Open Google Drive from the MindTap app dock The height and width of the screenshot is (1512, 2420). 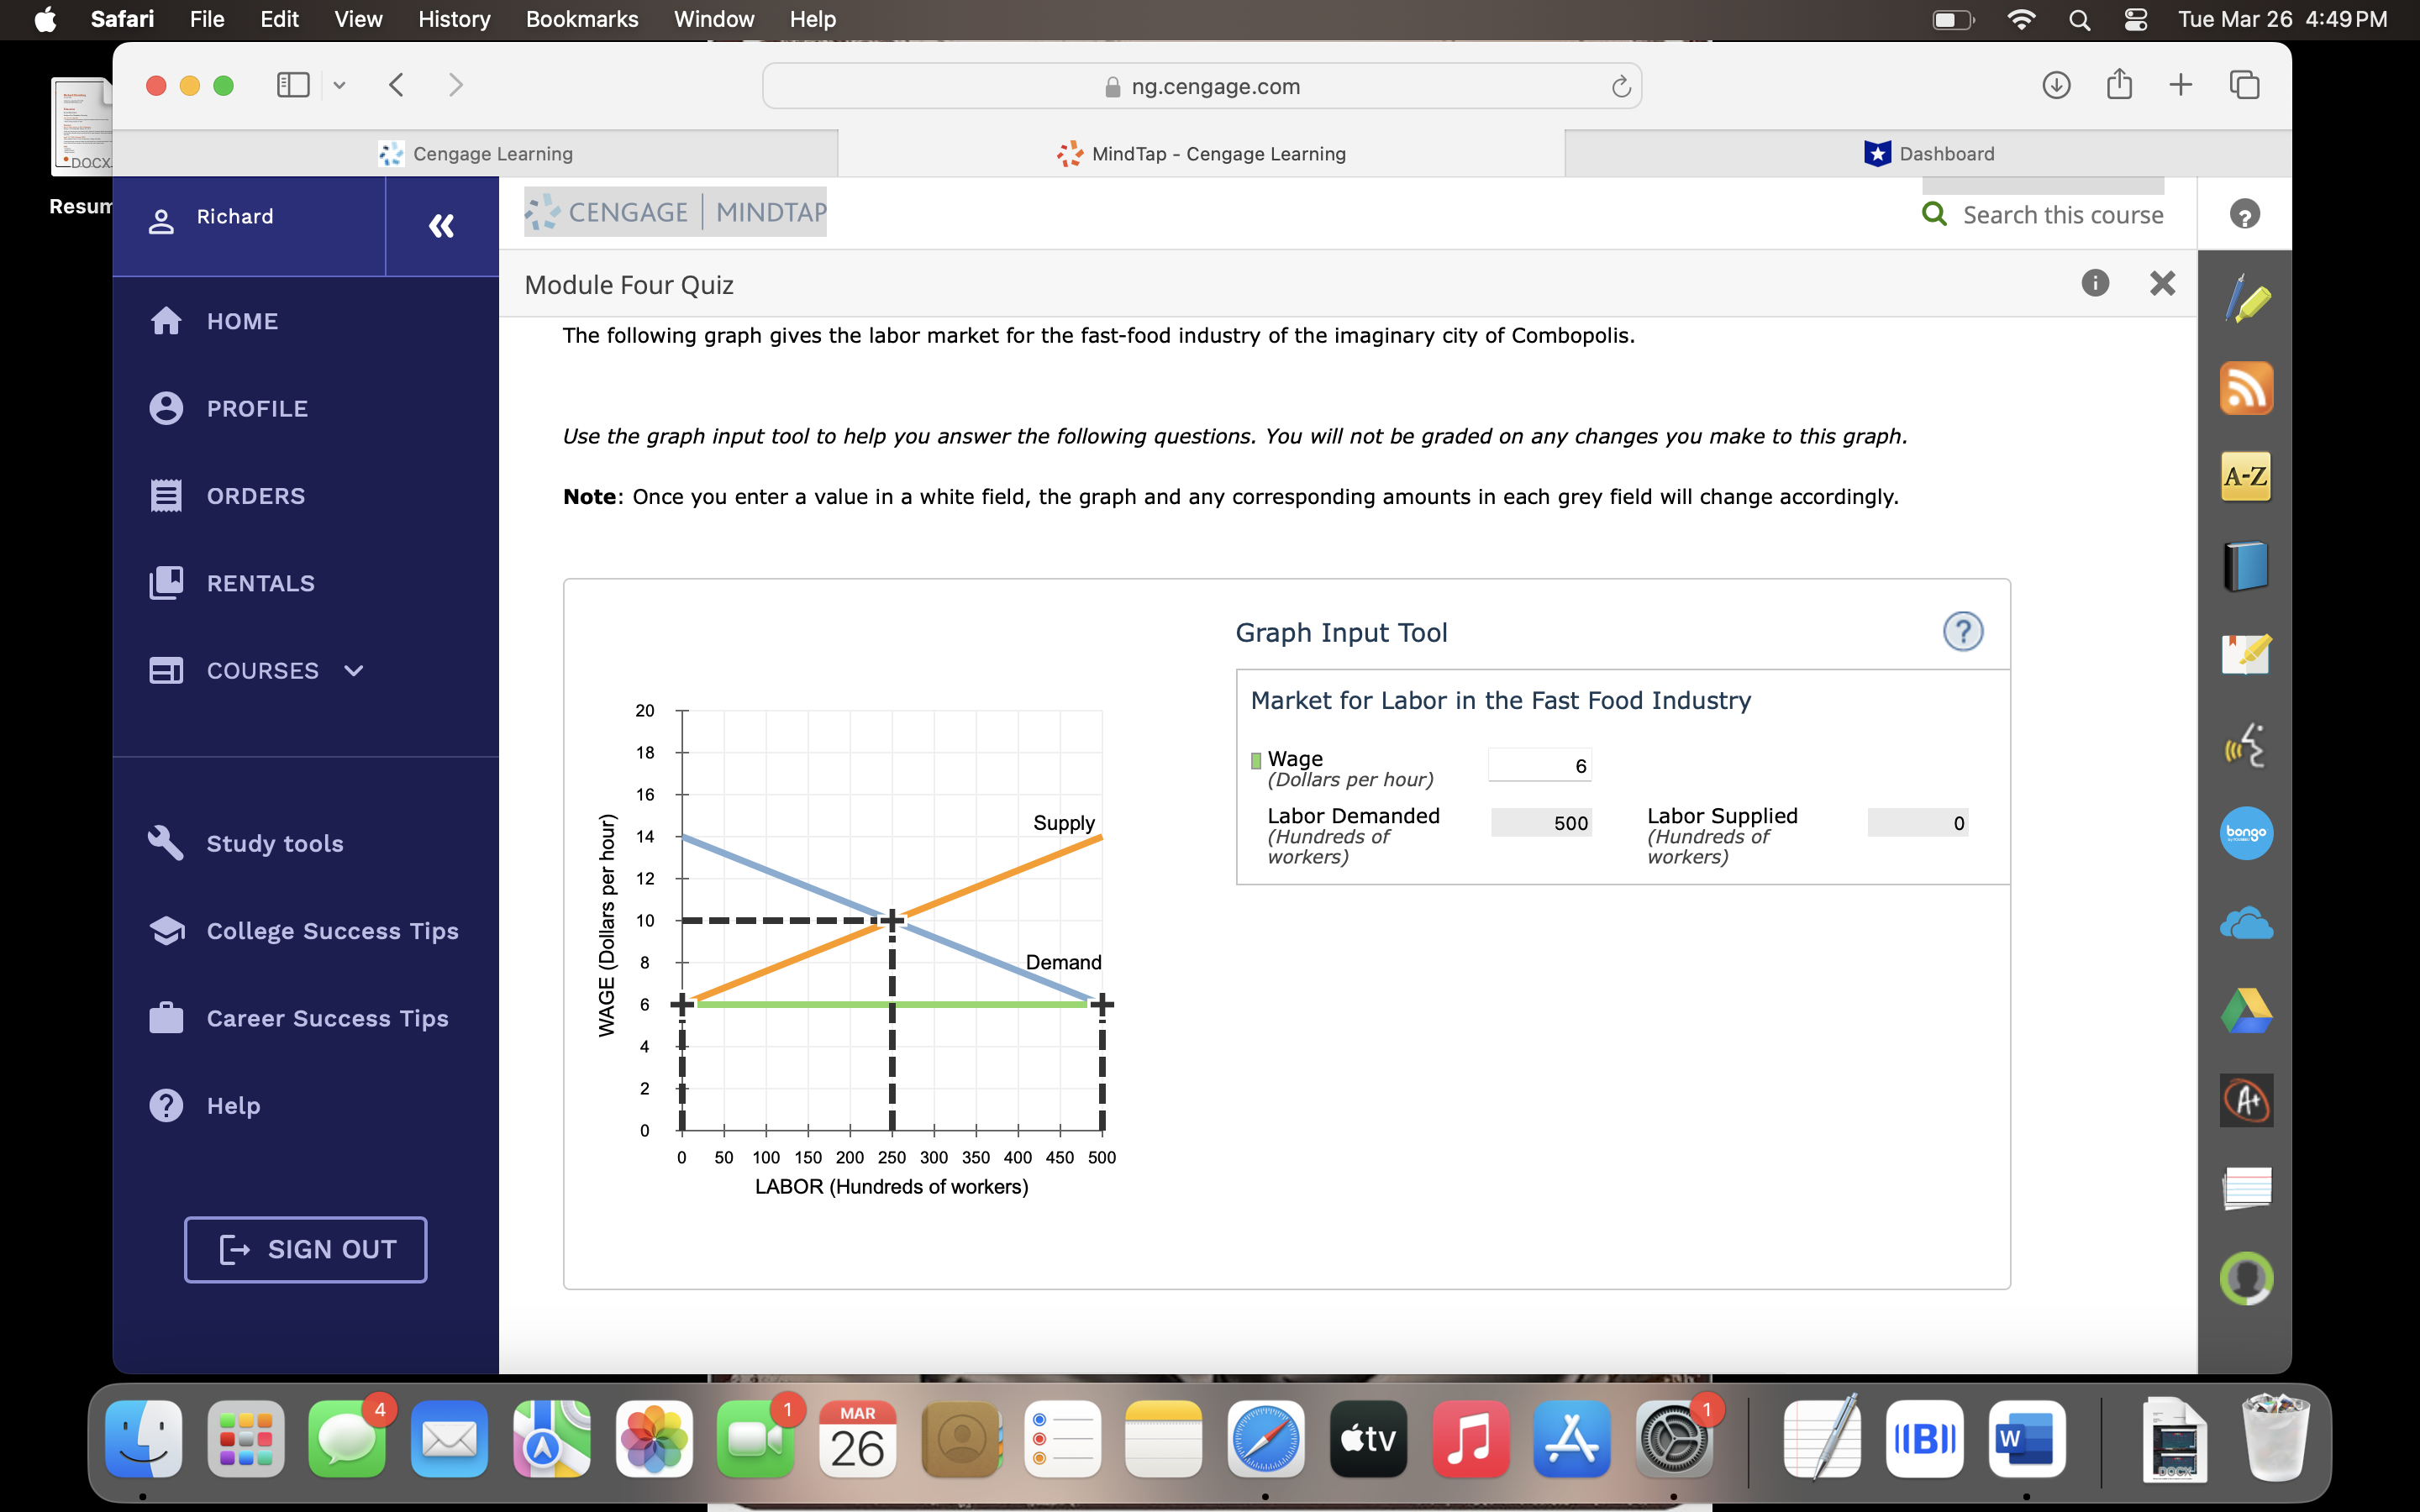point(2247,1010)
